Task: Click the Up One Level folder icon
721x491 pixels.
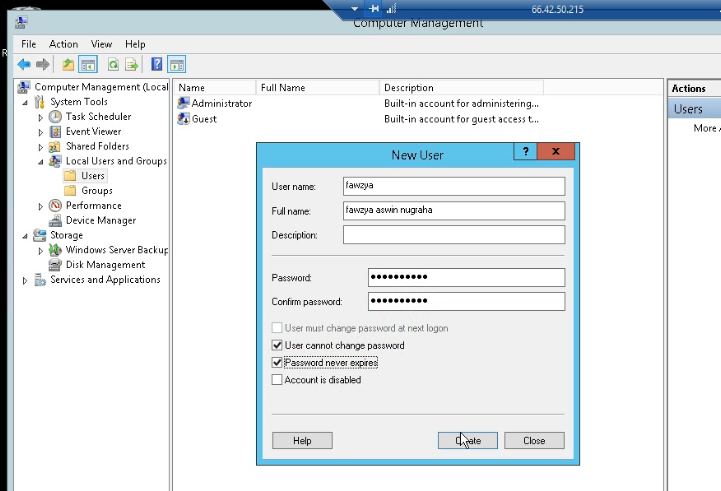Action: (x=68, y=65)
